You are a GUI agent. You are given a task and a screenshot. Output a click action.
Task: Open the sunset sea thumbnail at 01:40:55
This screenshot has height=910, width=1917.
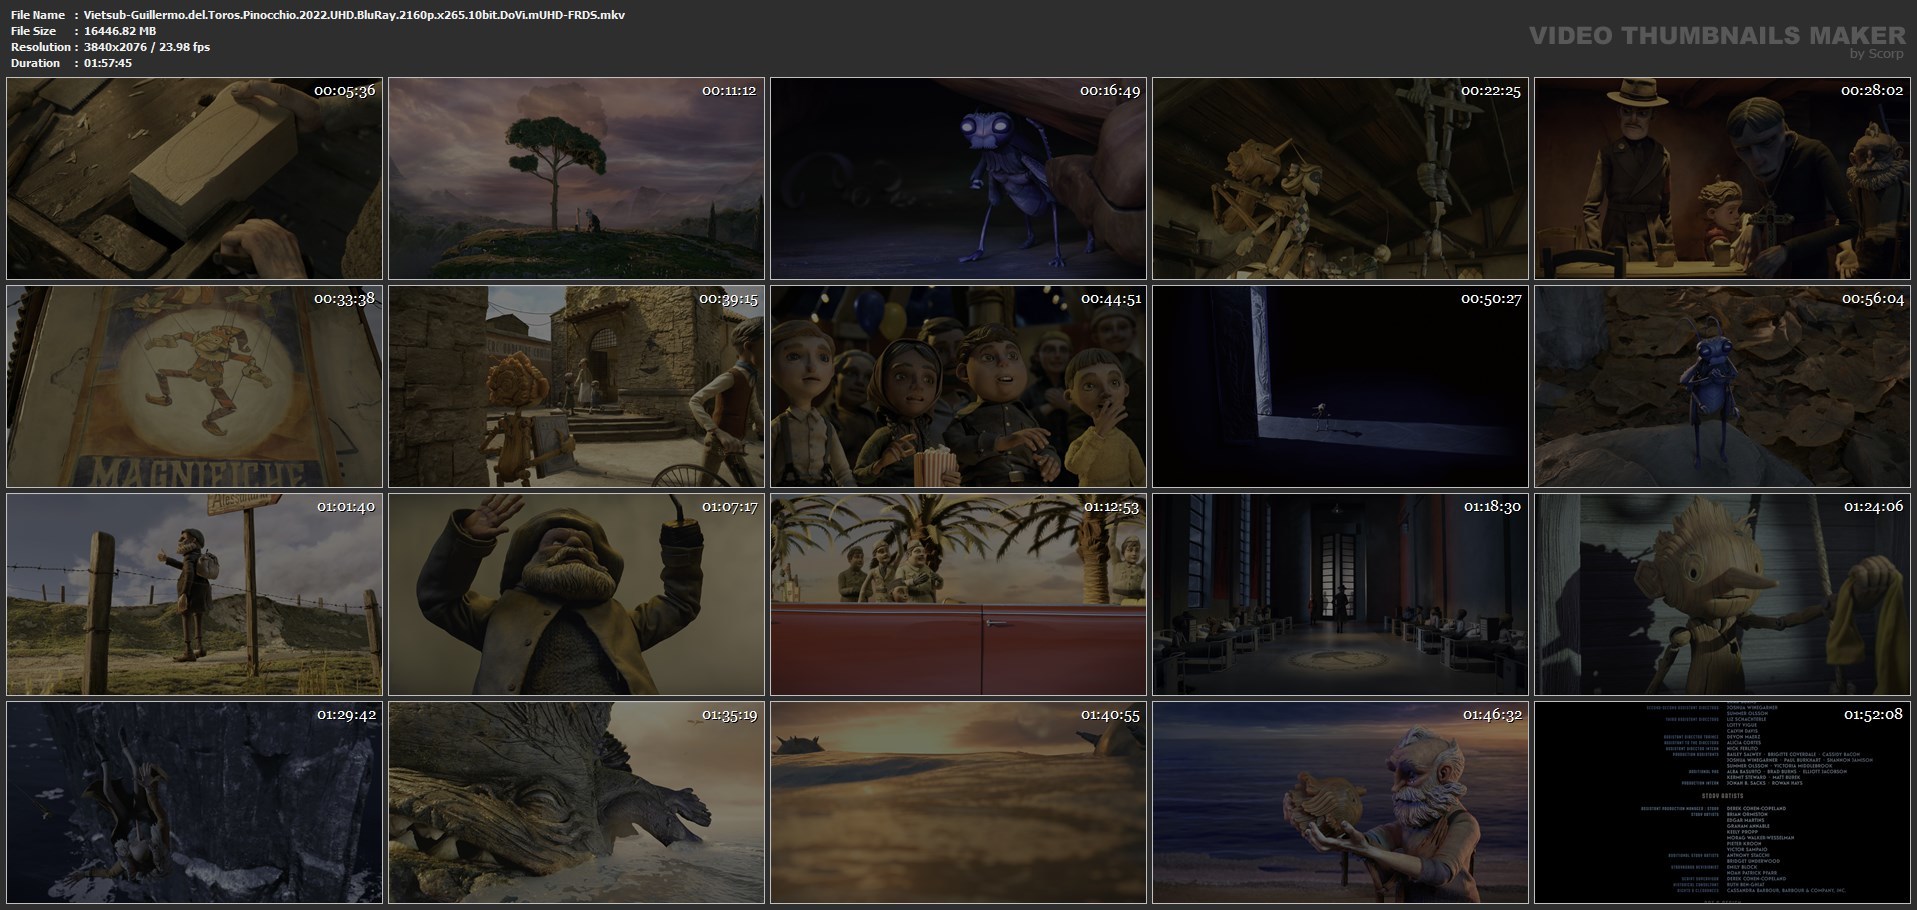click(x=958, y=803)
